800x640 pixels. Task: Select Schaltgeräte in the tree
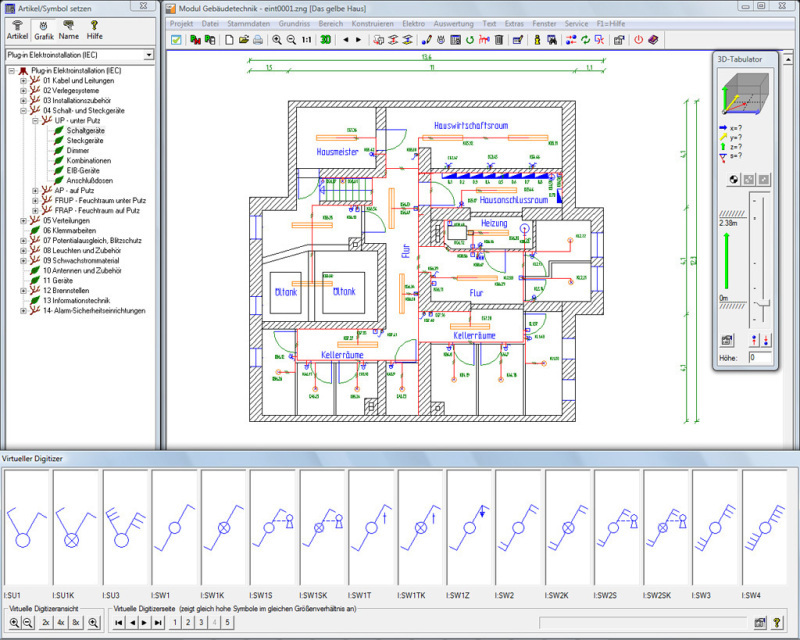coord(85,131)
